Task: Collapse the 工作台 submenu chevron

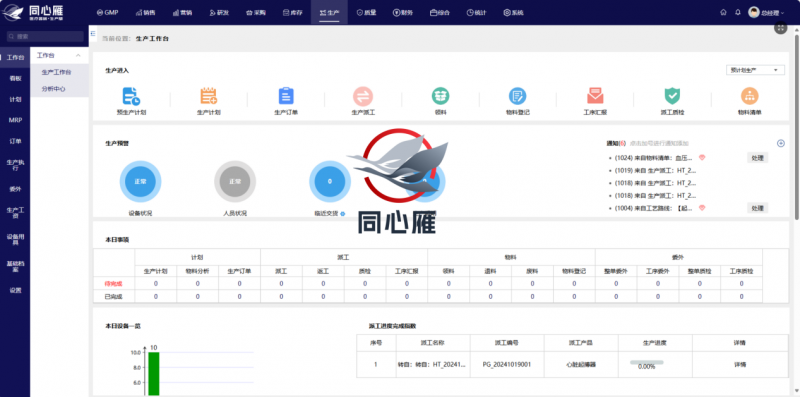Action: (78, 55)
